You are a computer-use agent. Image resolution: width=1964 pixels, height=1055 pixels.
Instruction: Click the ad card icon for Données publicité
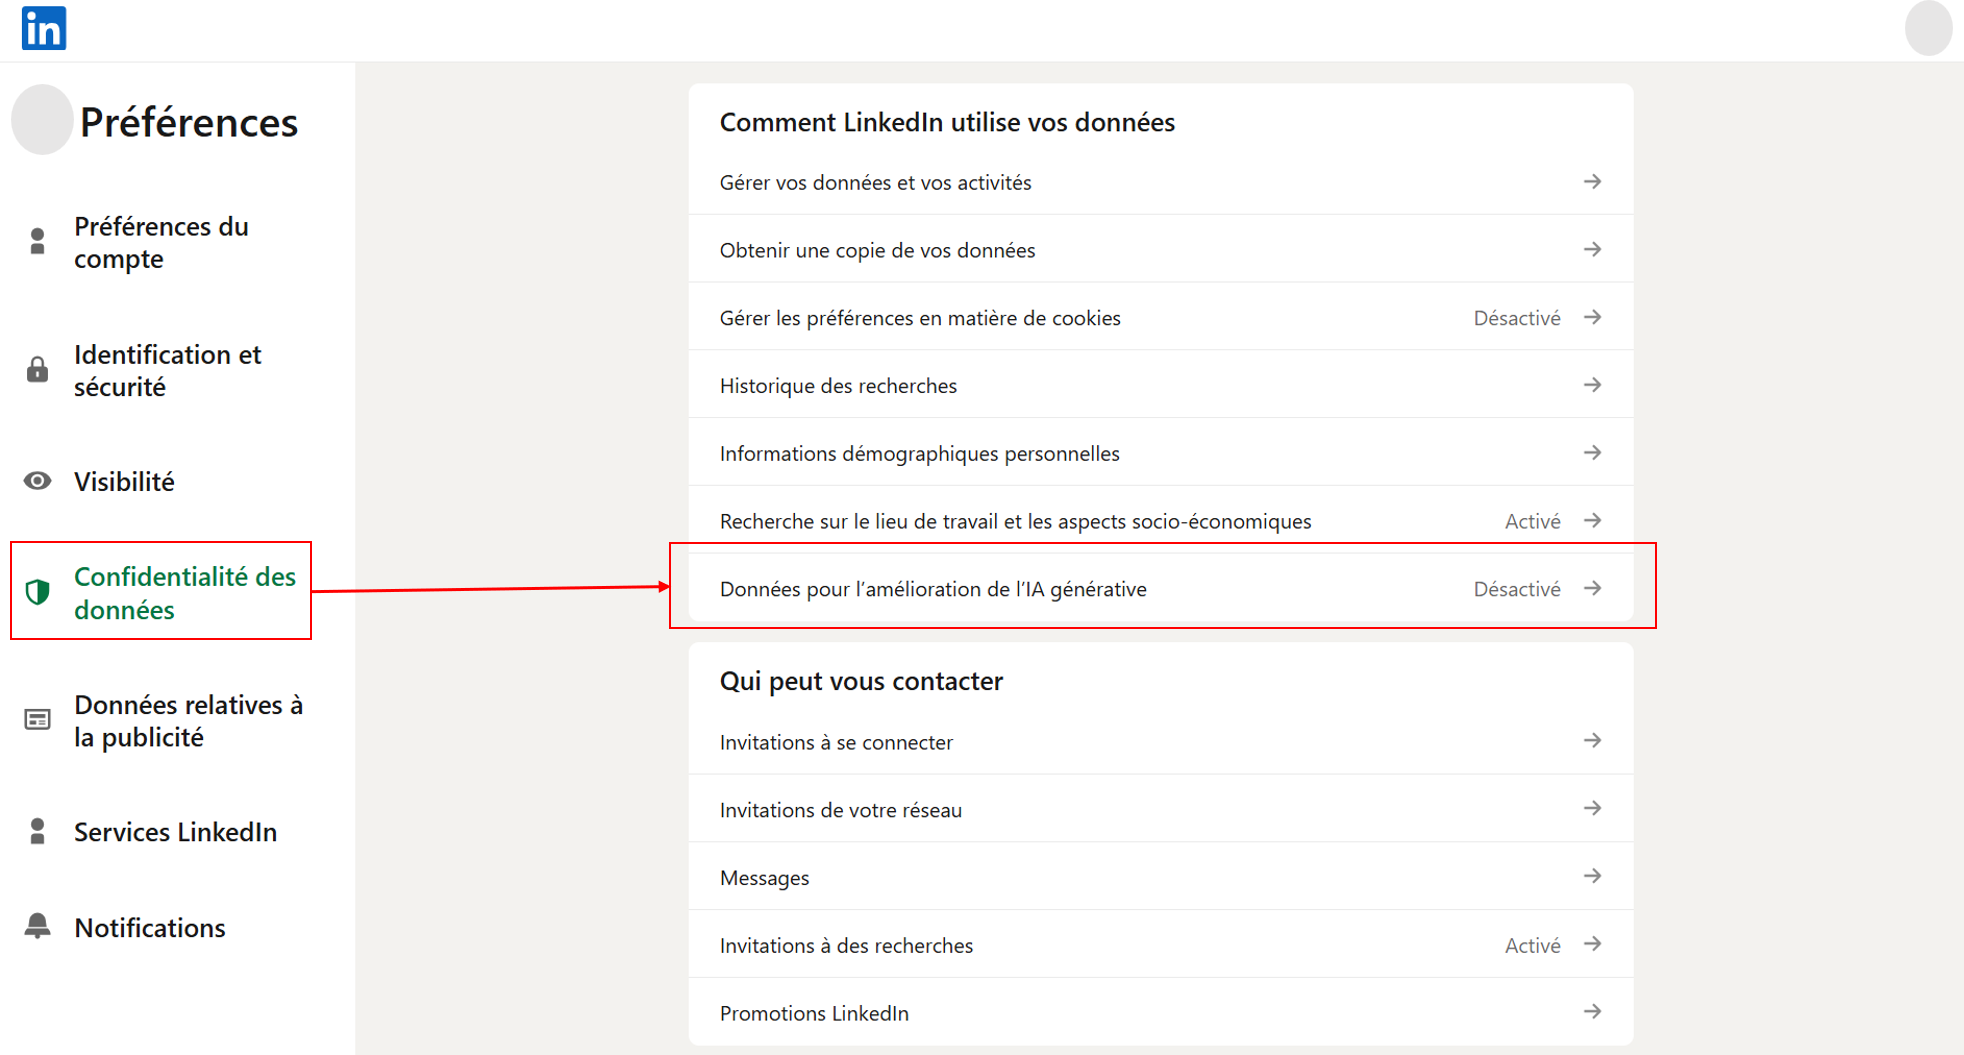38,720
